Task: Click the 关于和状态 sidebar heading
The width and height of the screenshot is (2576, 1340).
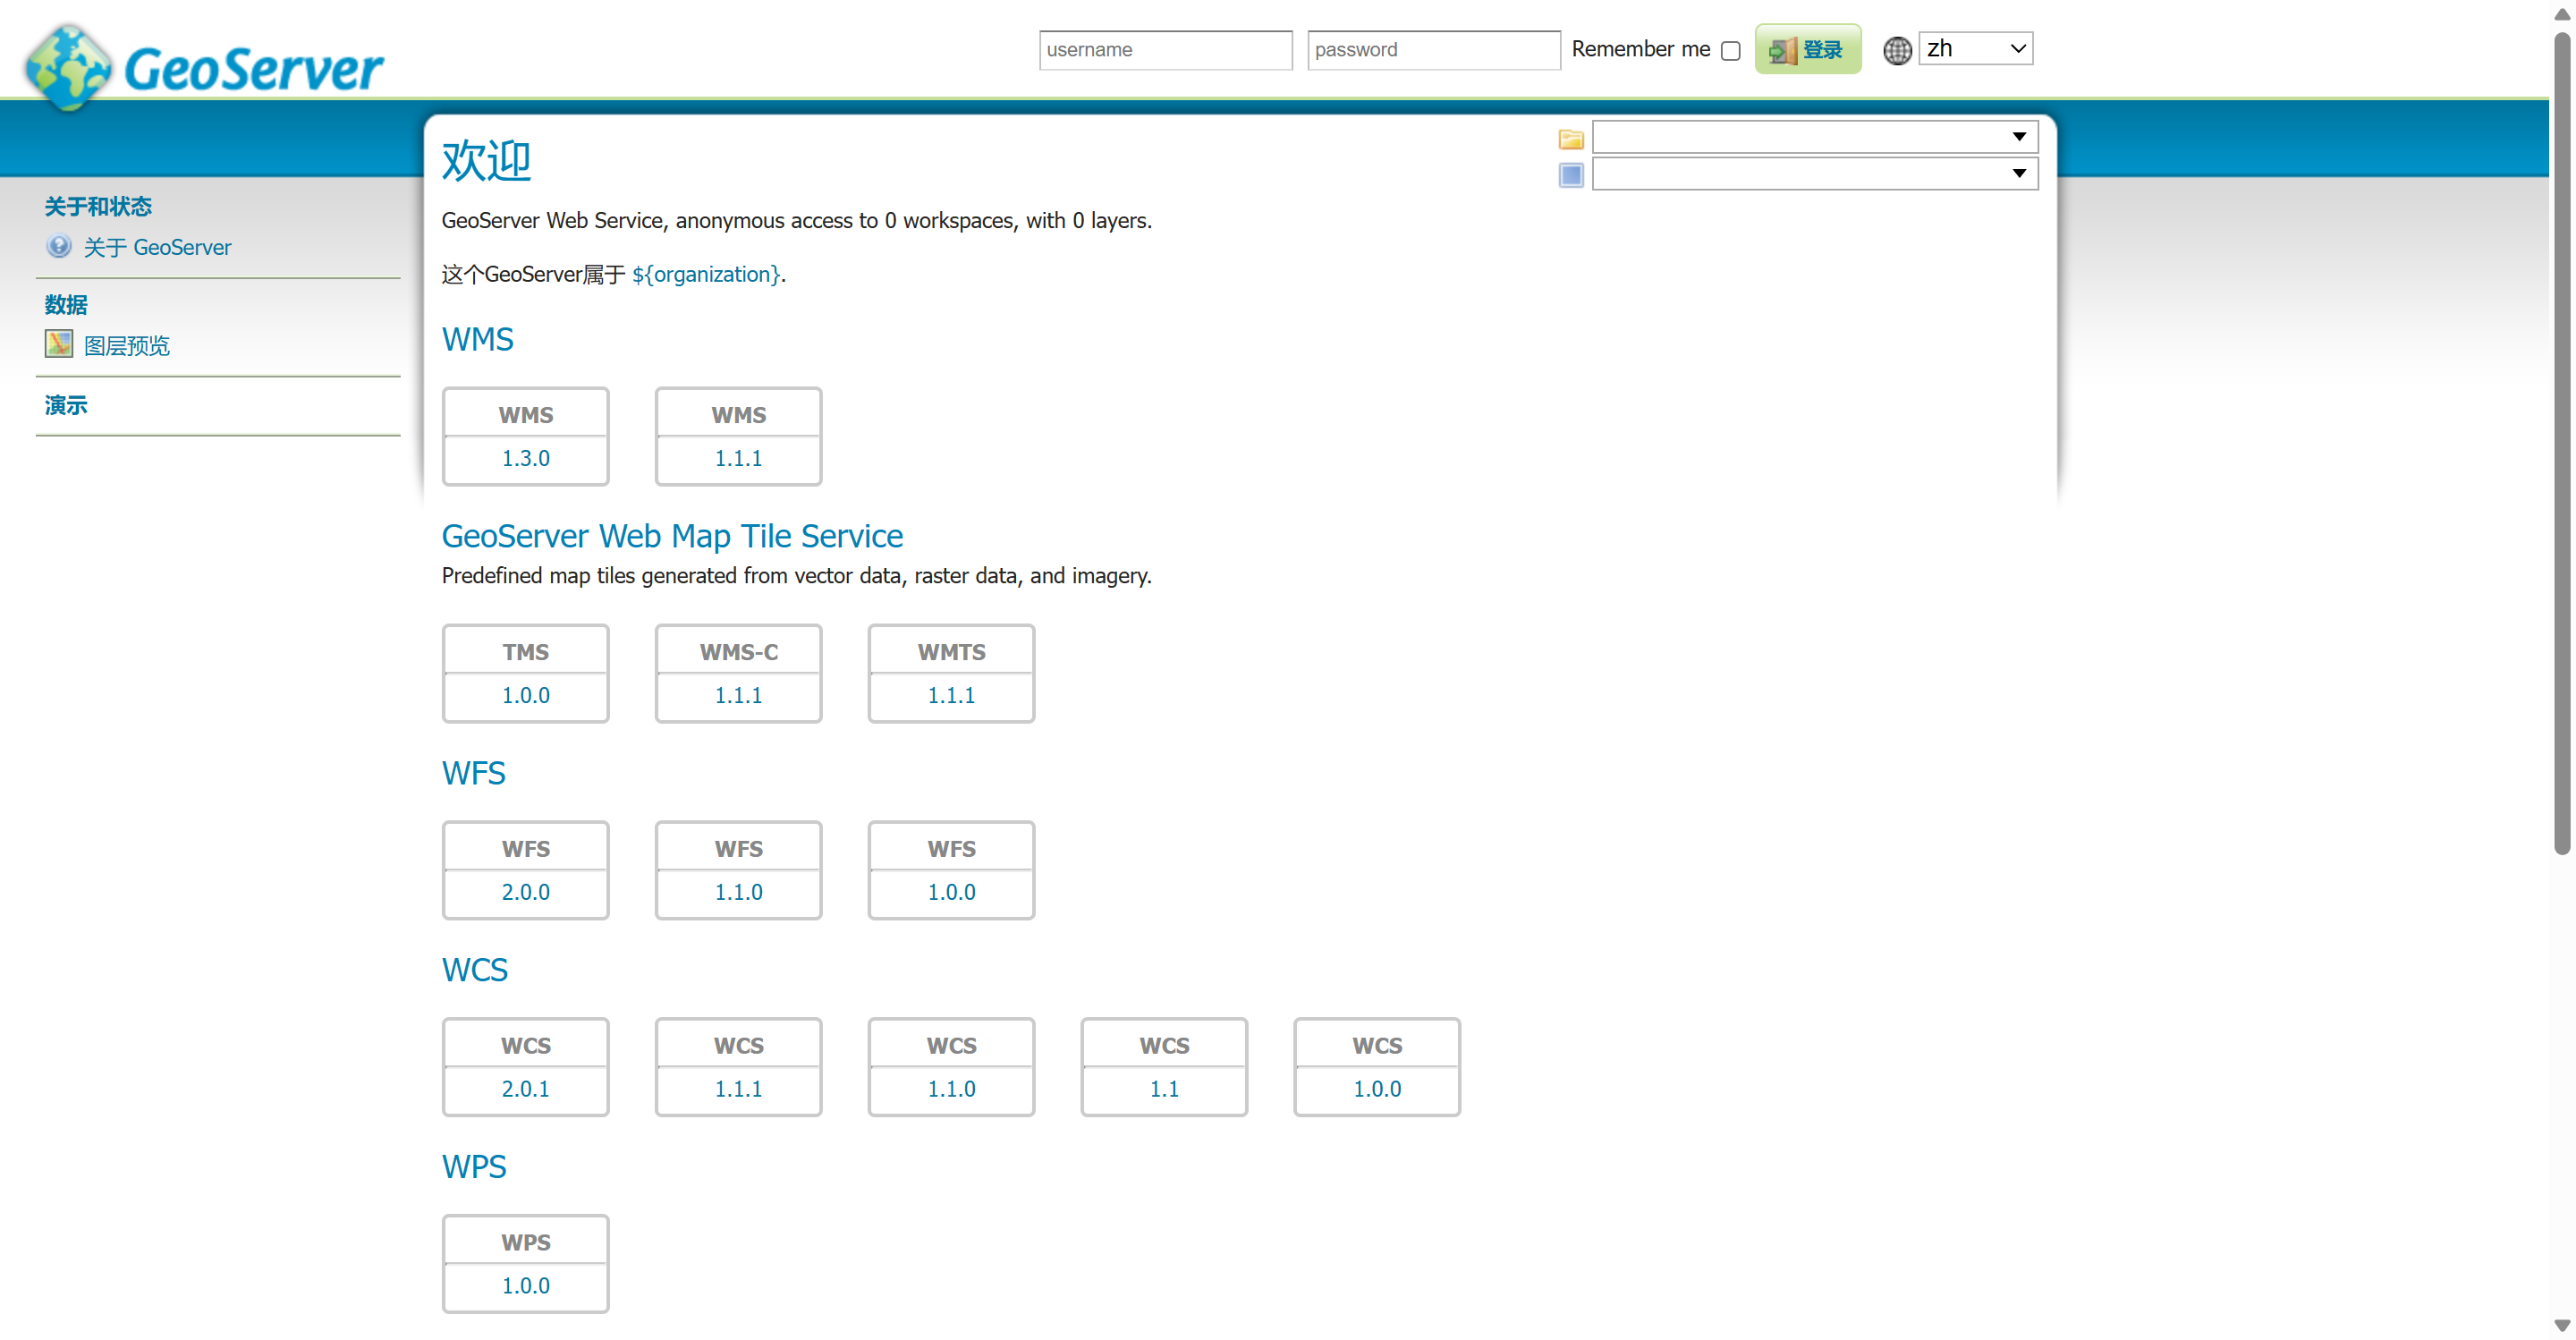Action: tap(98, 206)
